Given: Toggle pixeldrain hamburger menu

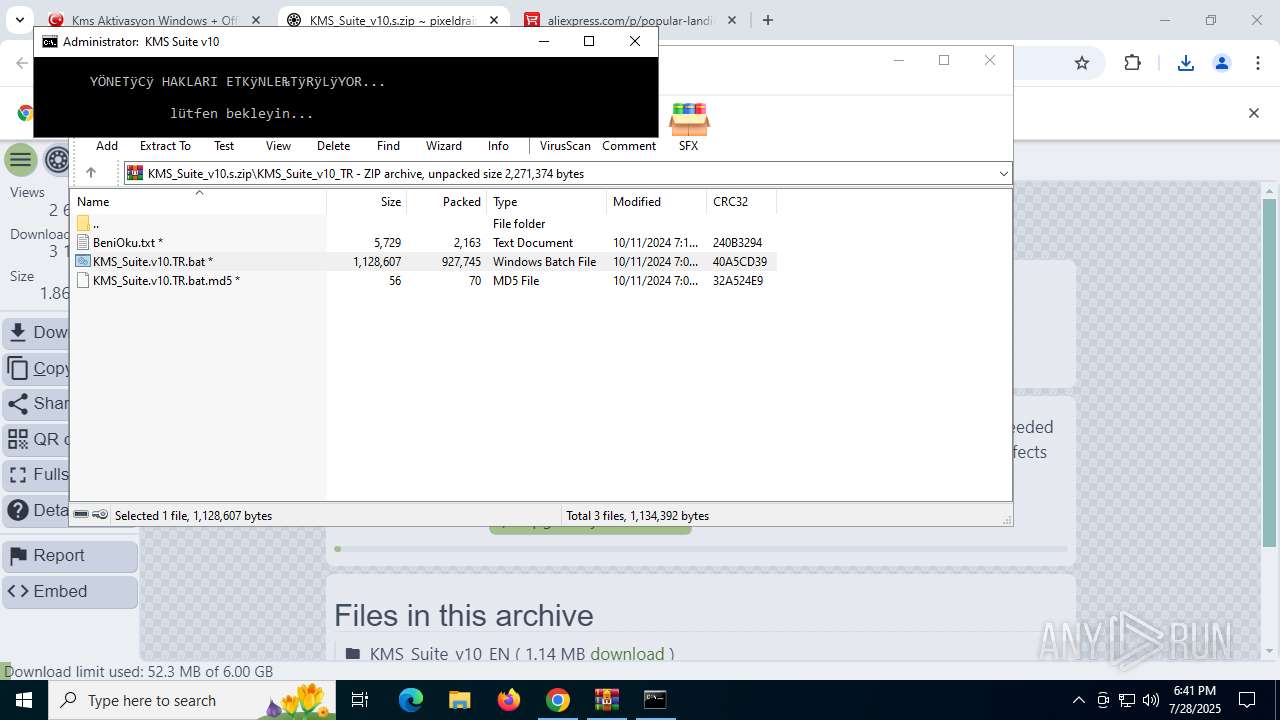Looking at the screenshot, I should click(20, 160).
